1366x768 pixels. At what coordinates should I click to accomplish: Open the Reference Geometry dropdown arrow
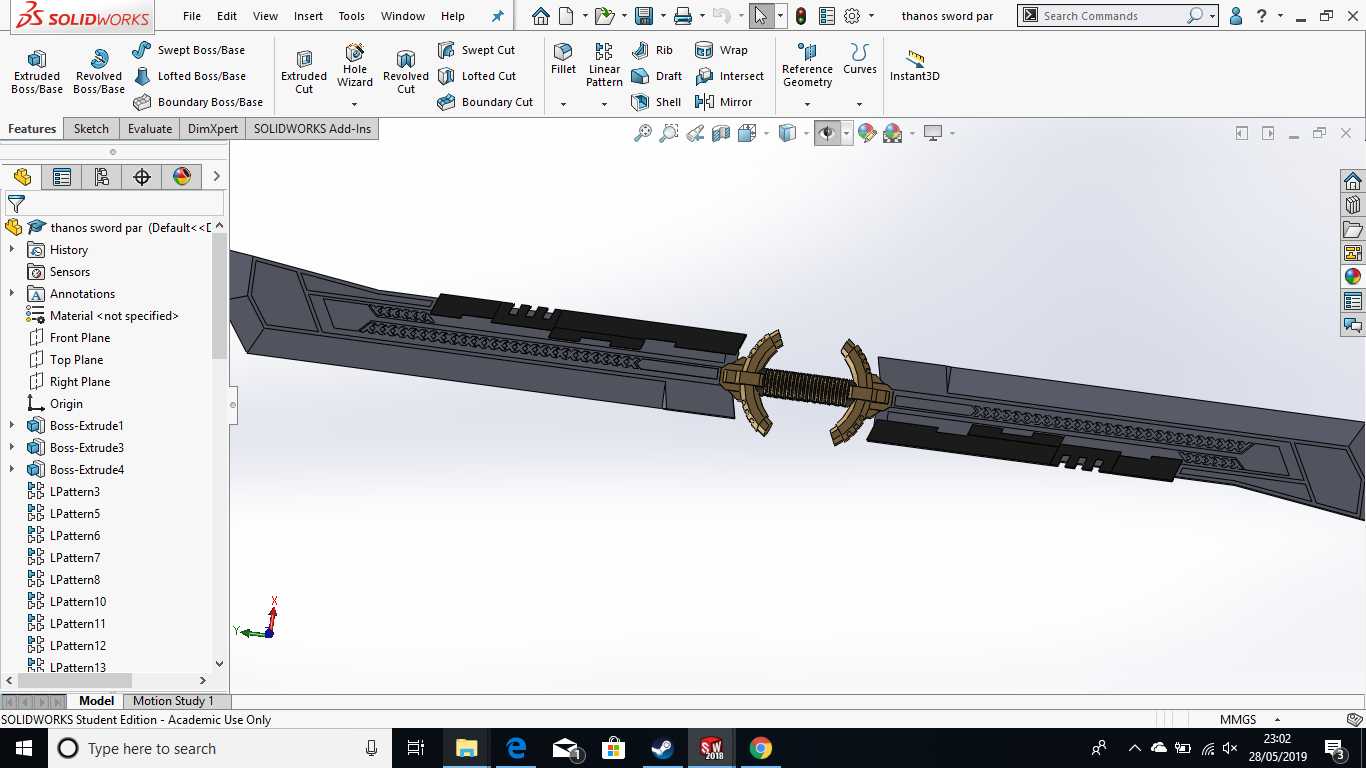point(807,104)
